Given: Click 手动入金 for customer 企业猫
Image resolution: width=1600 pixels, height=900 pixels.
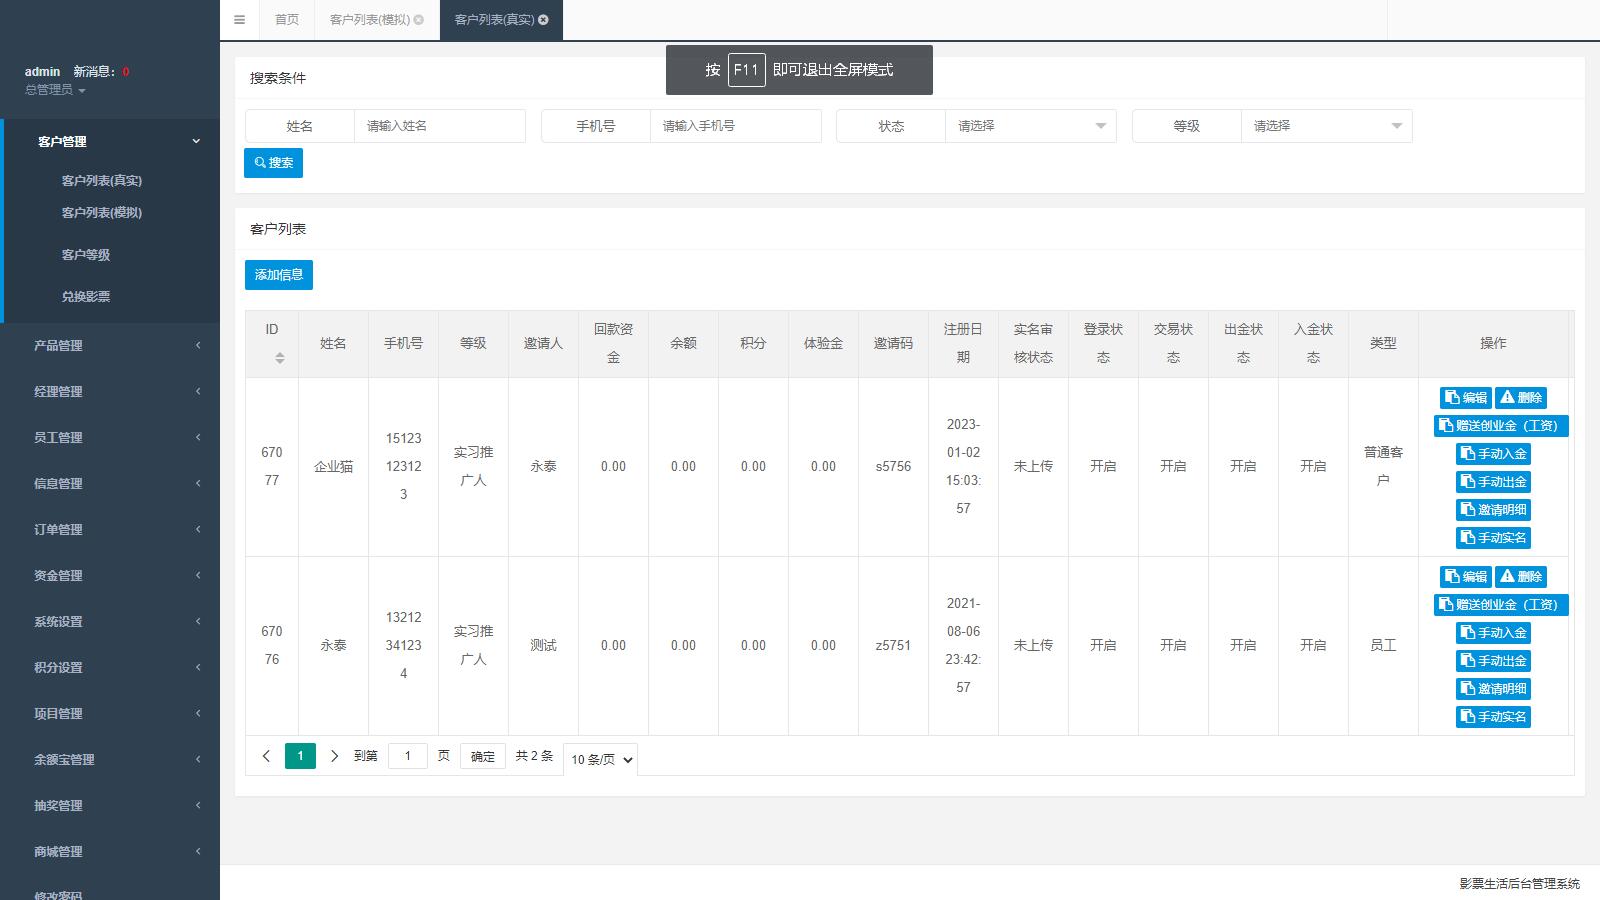Looking at the screenshot, I should [x=1493, y=454].
